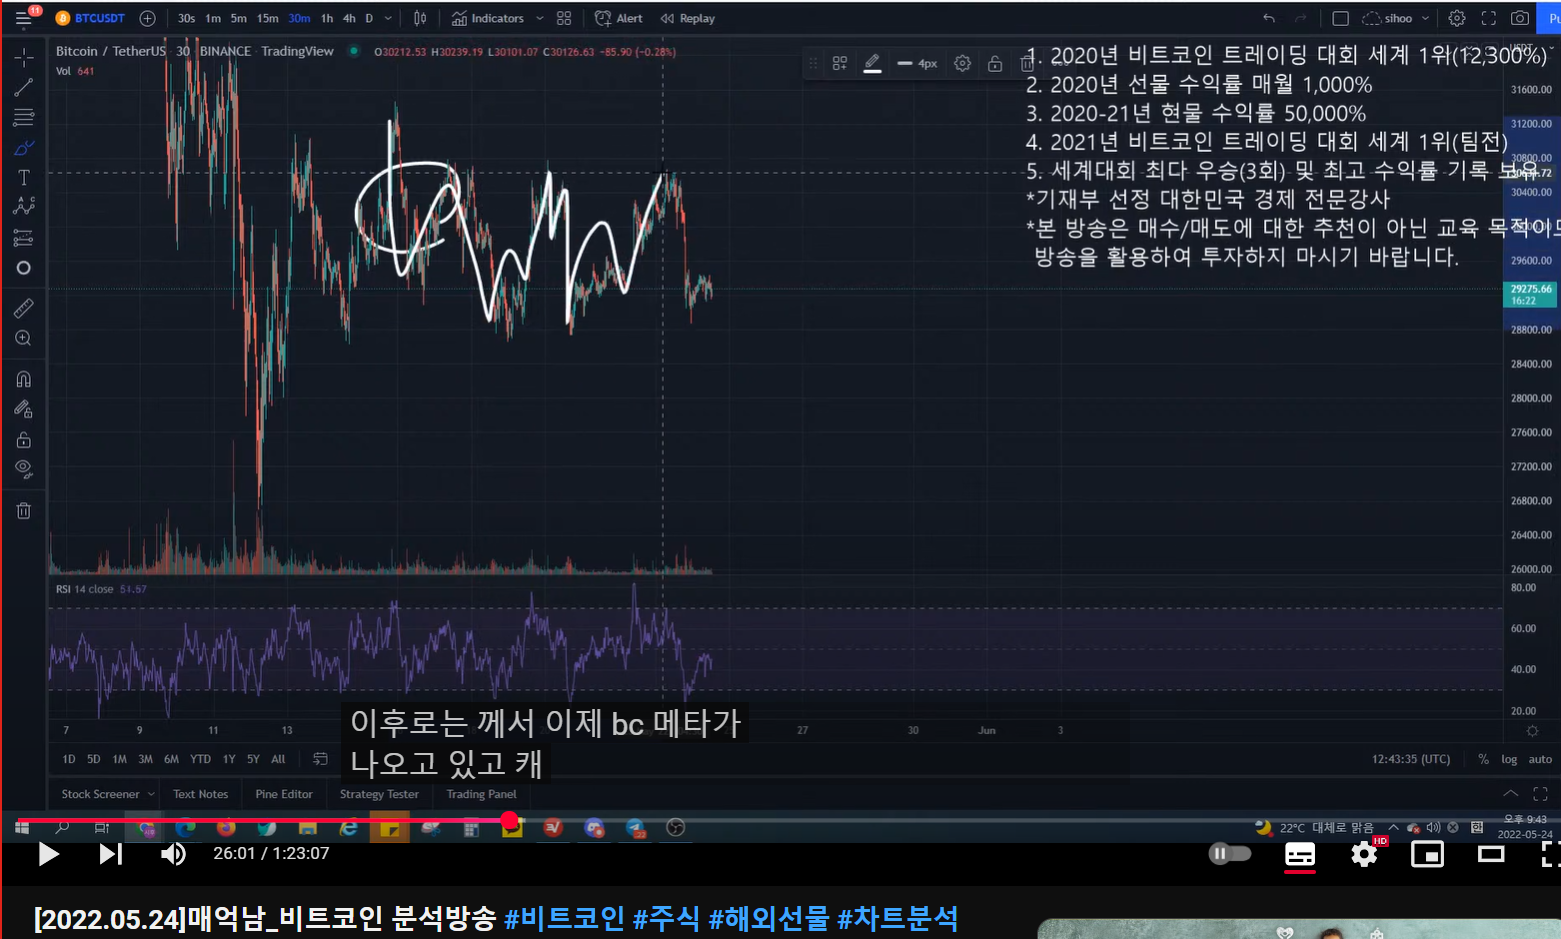1561x939 pixels.
Task: Open chart settings gear in top toolbar
Action: pyautogui.click(x=1457, y=18)
